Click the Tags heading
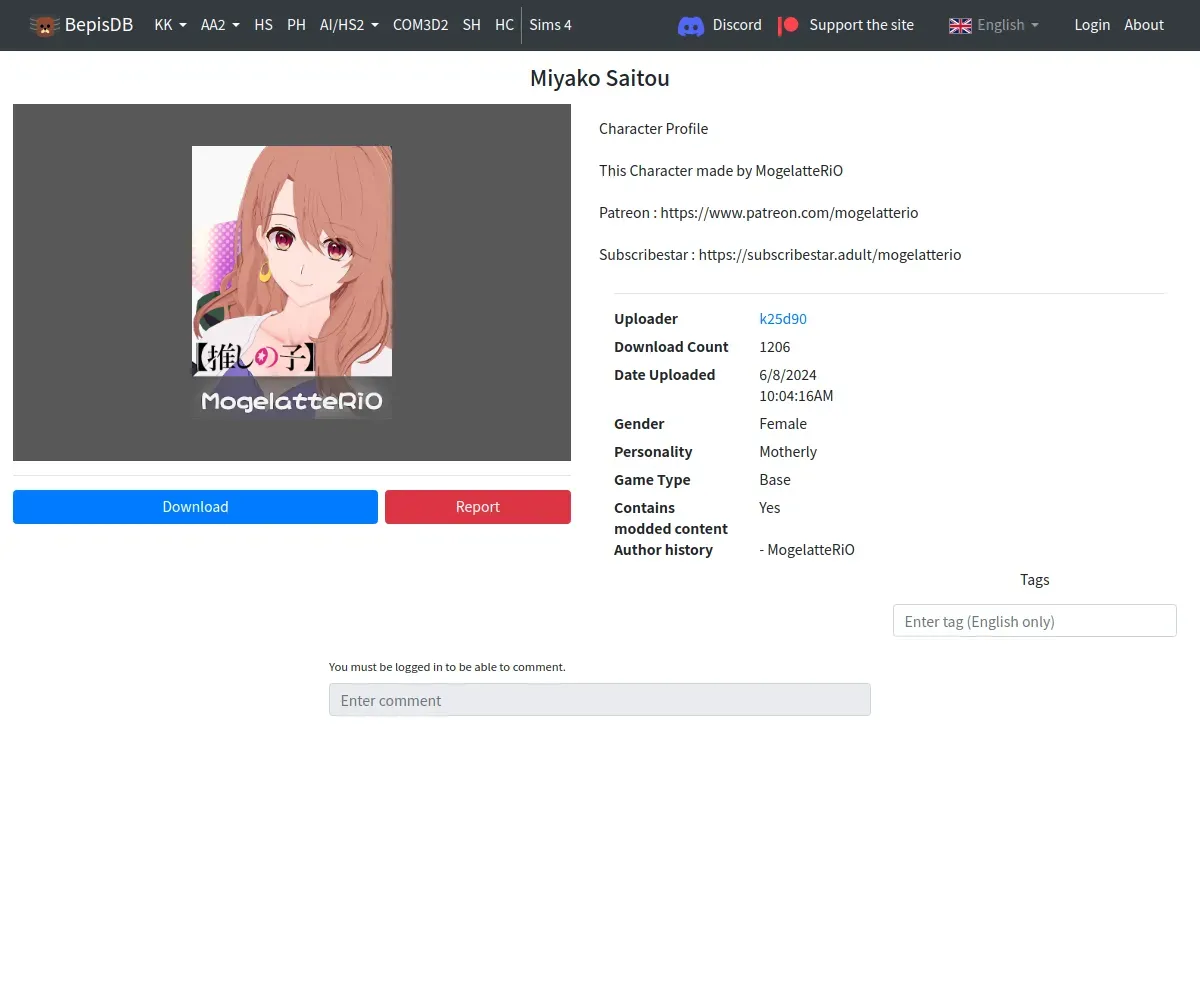This screenshot has height=1000, width=1200. (1035, 580)
